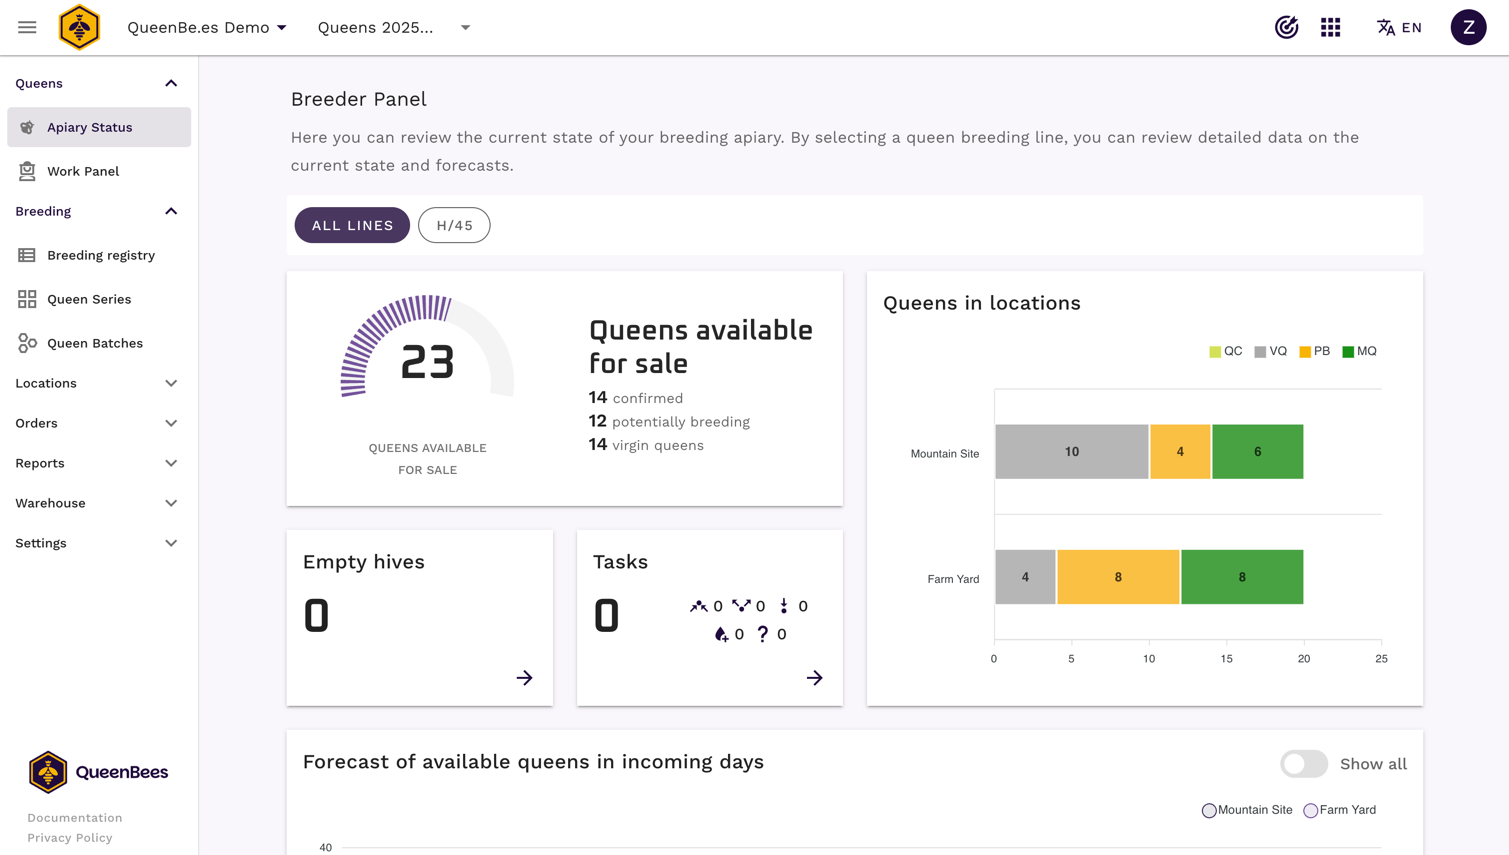Screen dimensions: 1509x855
Task: Open Tasks details with arrow icon
Action: (814, 678)
